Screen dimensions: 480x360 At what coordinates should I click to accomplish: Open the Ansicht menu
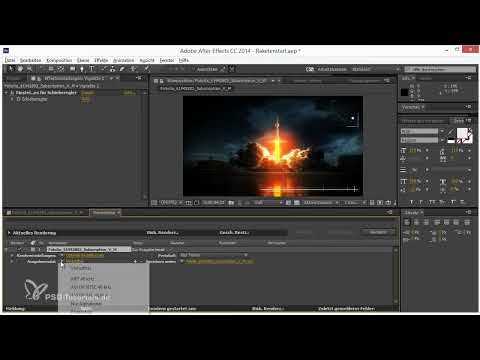click(x=147, y=60)
